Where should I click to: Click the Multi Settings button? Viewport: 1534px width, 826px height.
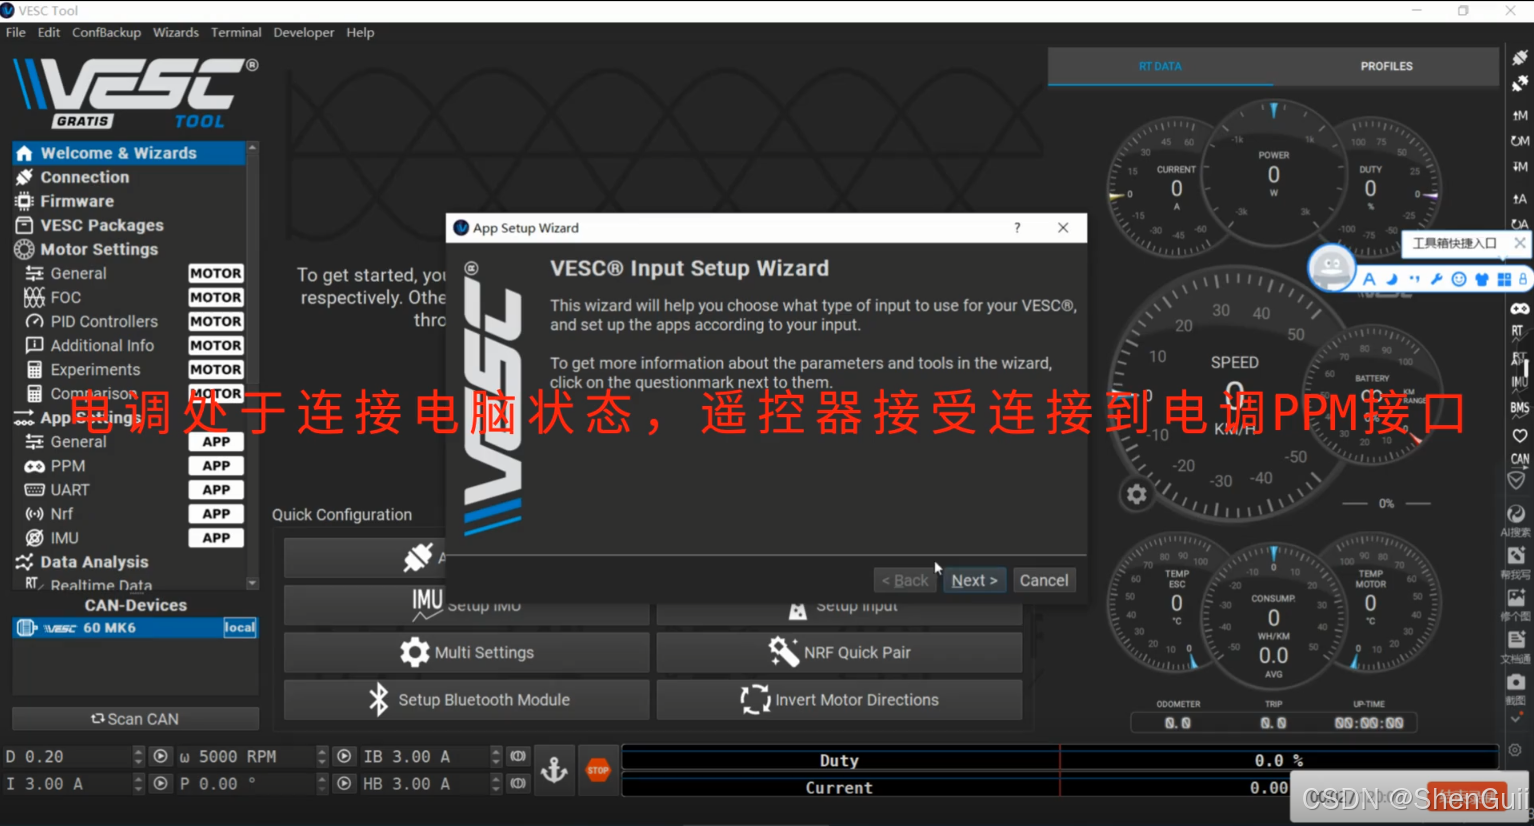[466, 652]
